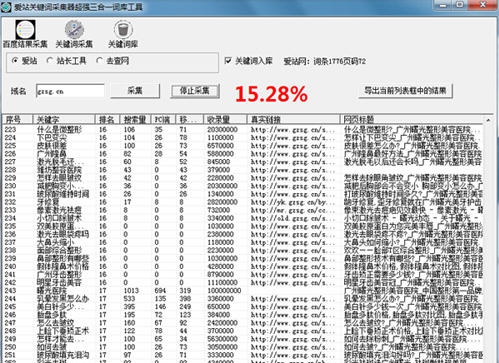
Task: Click the search volume 533 in row 244
Action: pos(129,299)
